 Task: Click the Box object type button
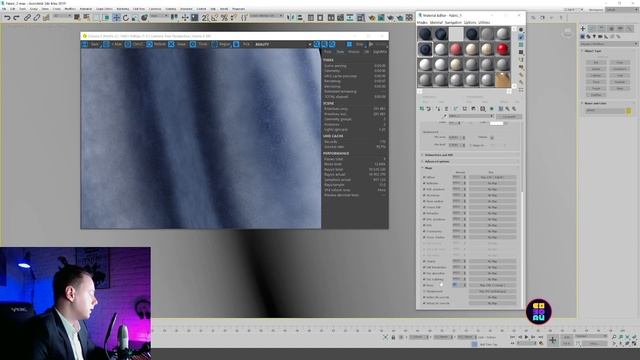(596, 62)
